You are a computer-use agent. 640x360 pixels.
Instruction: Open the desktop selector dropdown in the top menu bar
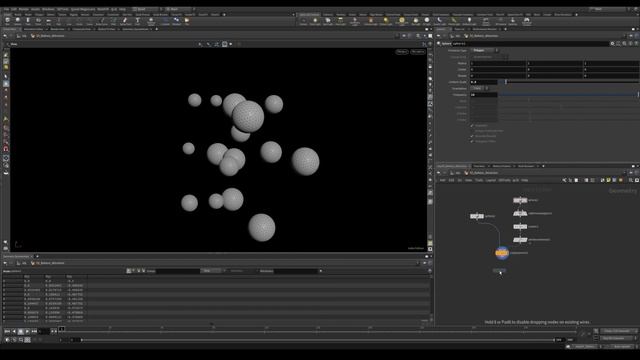point(146,9)
